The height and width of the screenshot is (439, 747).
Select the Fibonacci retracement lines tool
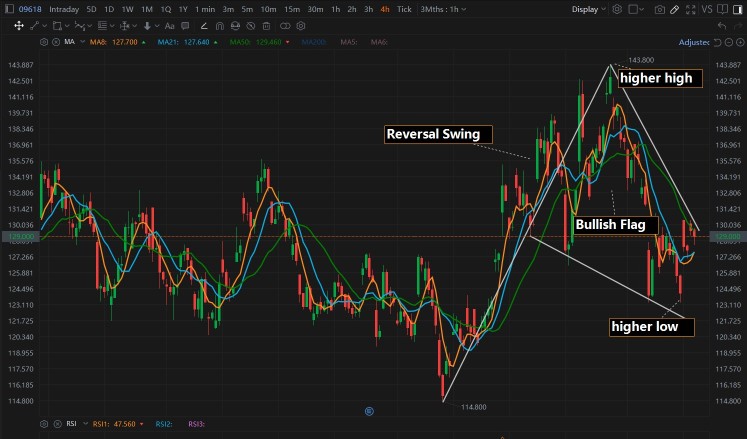[x=102, y=26]
